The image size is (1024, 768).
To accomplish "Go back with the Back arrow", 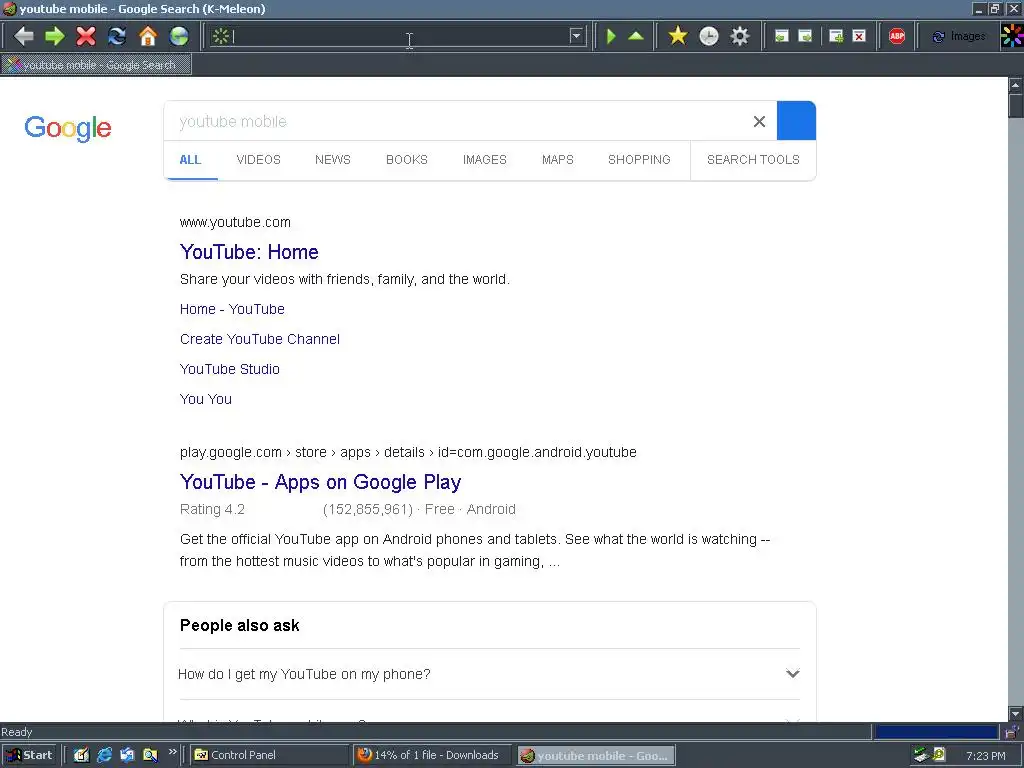I will [x=24, y=36].
